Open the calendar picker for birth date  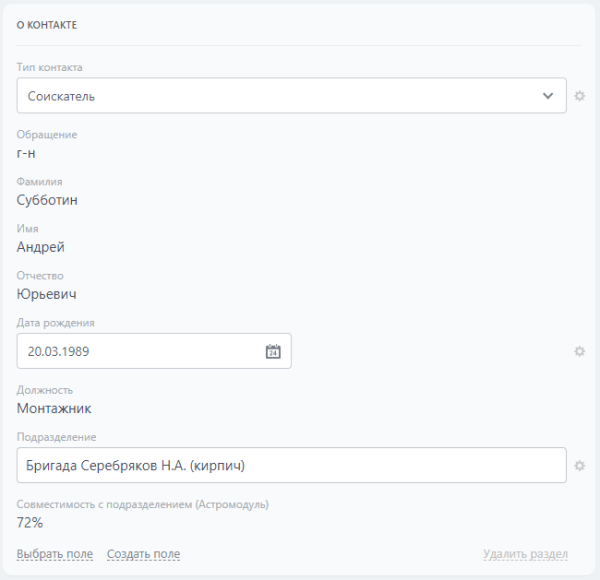(x=273, y=351)
